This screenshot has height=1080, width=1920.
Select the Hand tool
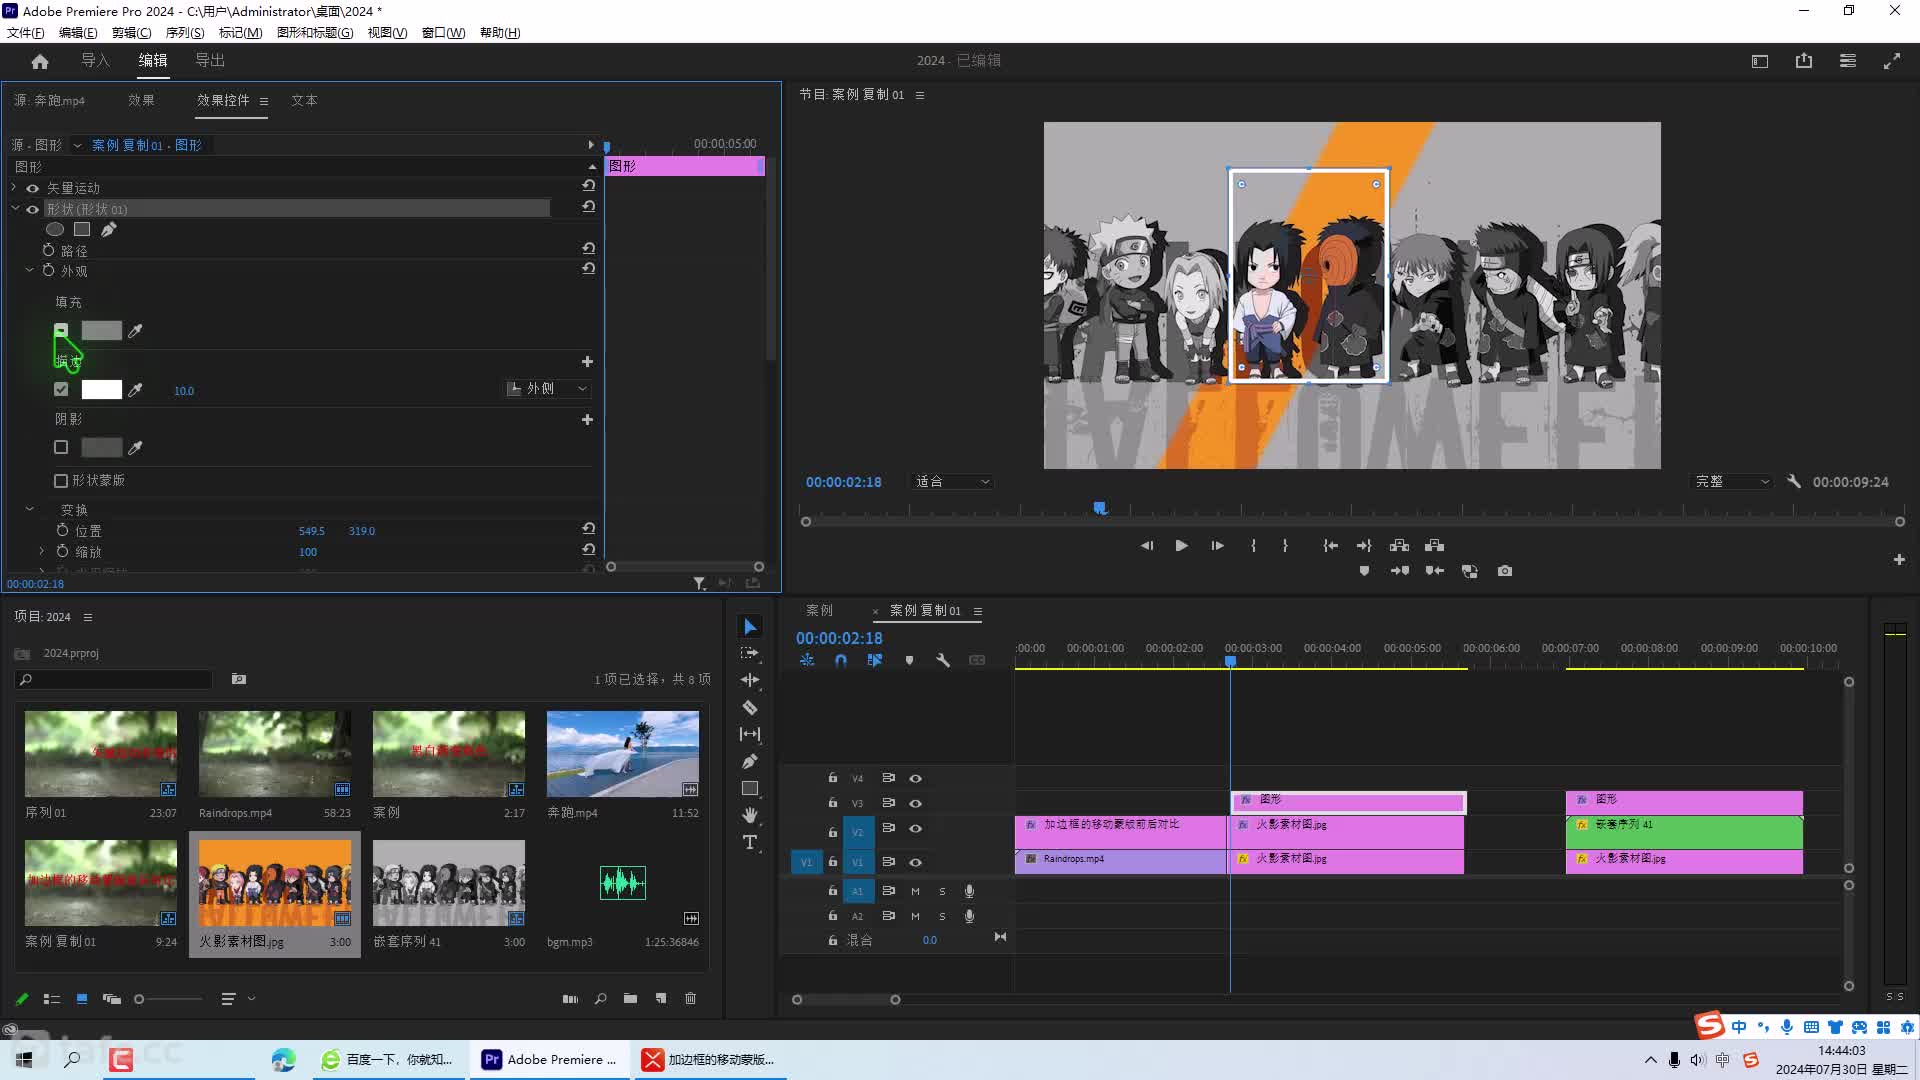pos(750,815)
